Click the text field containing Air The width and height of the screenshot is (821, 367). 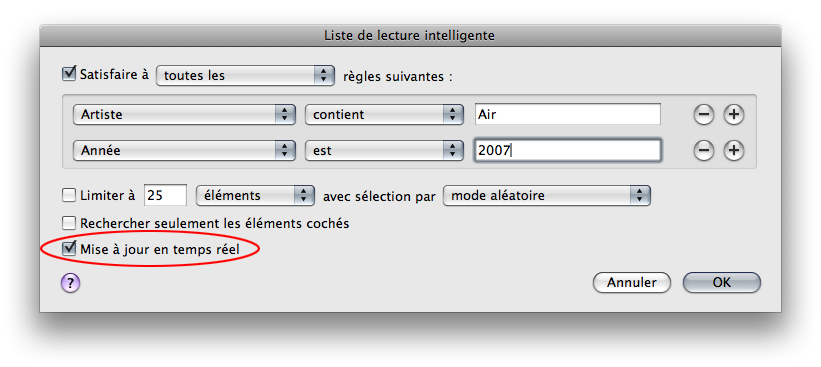click(x=568, y=115)
